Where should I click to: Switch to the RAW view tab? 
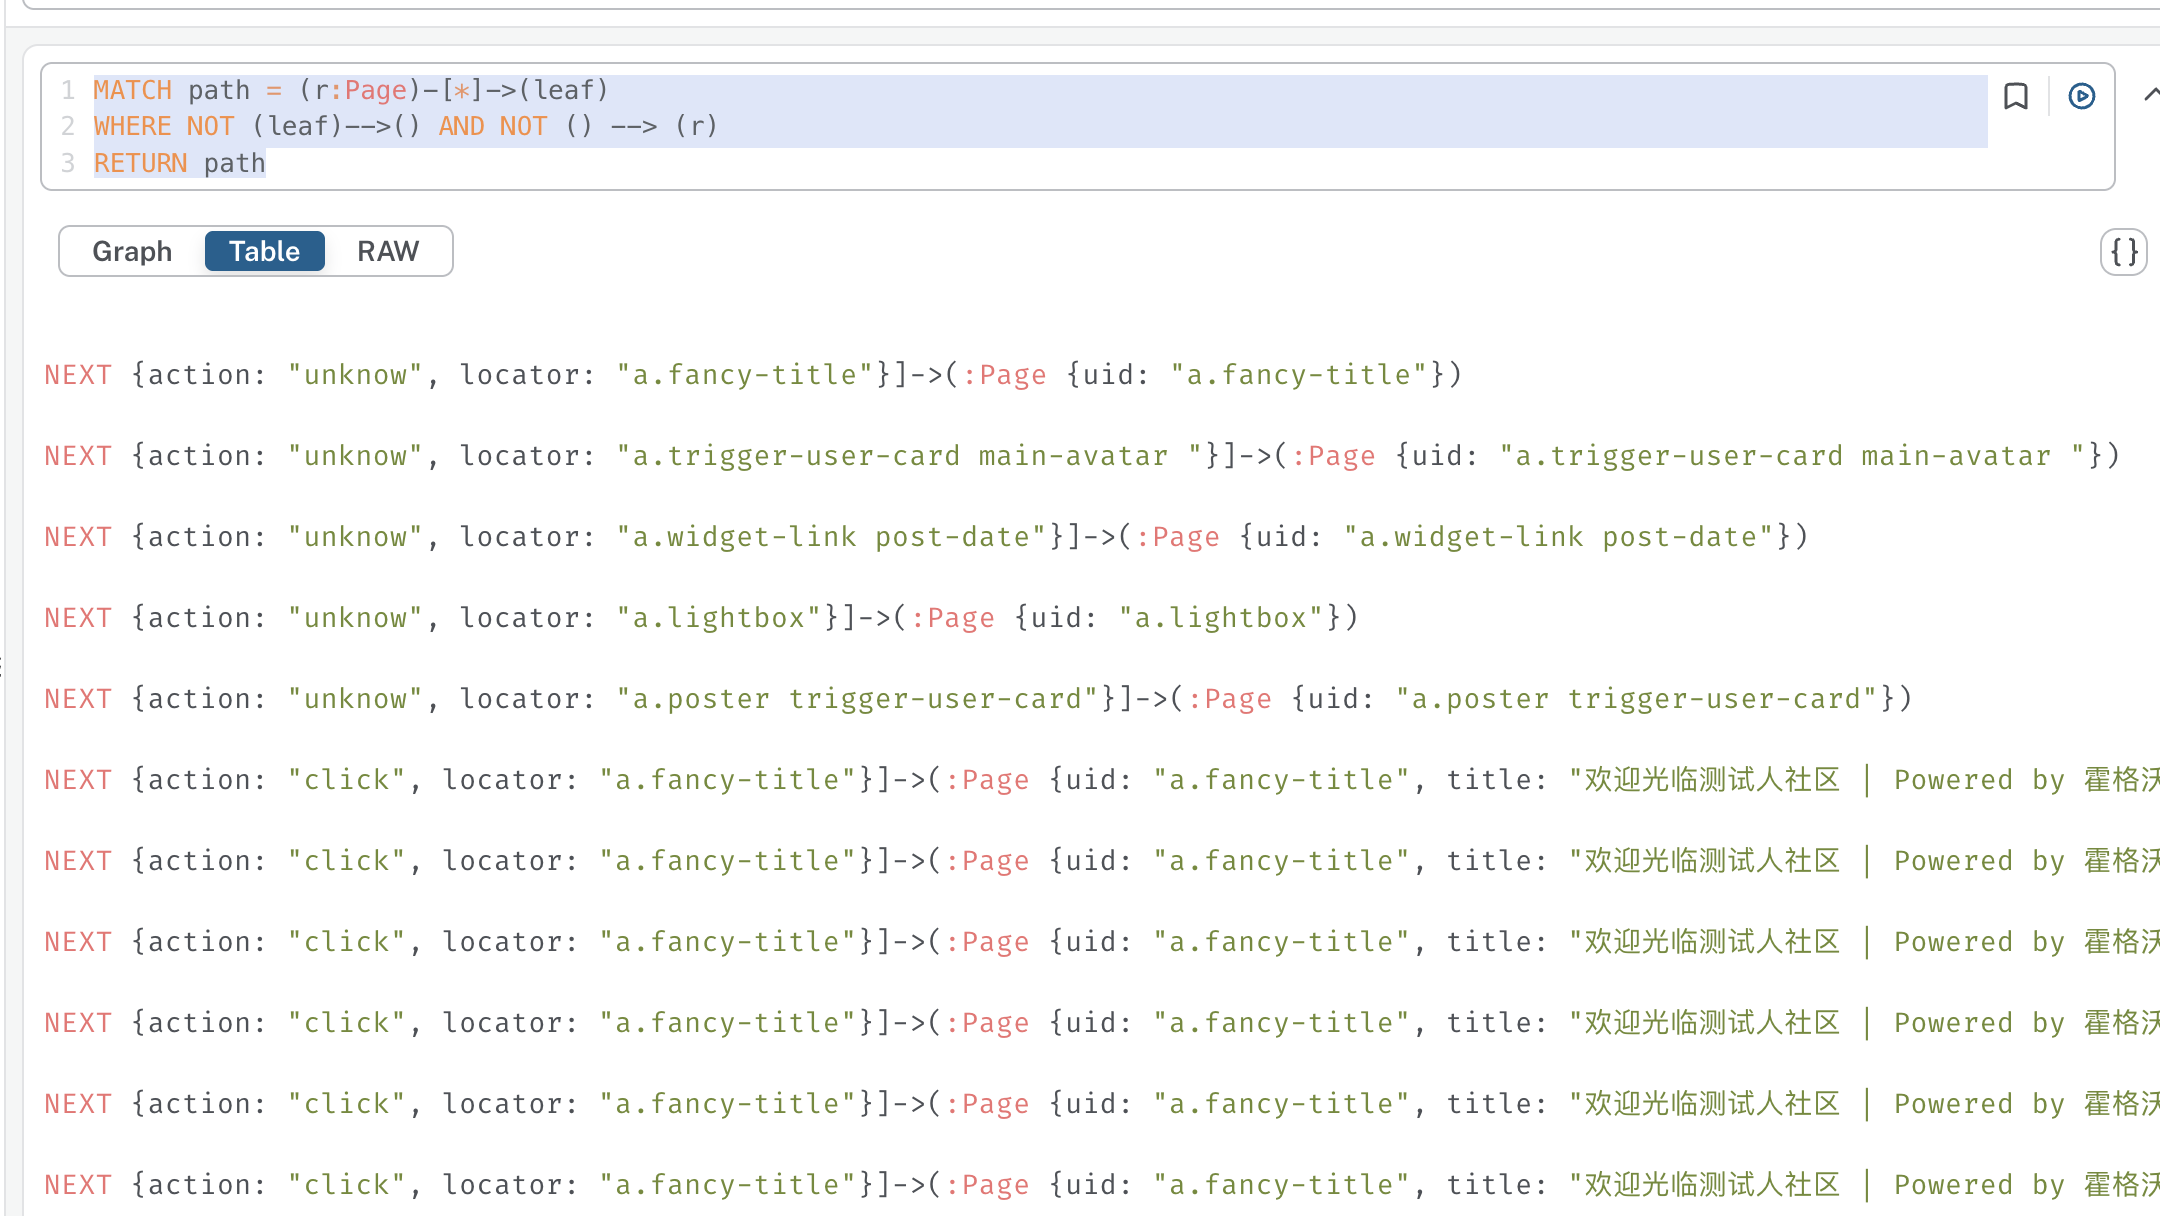388,251
